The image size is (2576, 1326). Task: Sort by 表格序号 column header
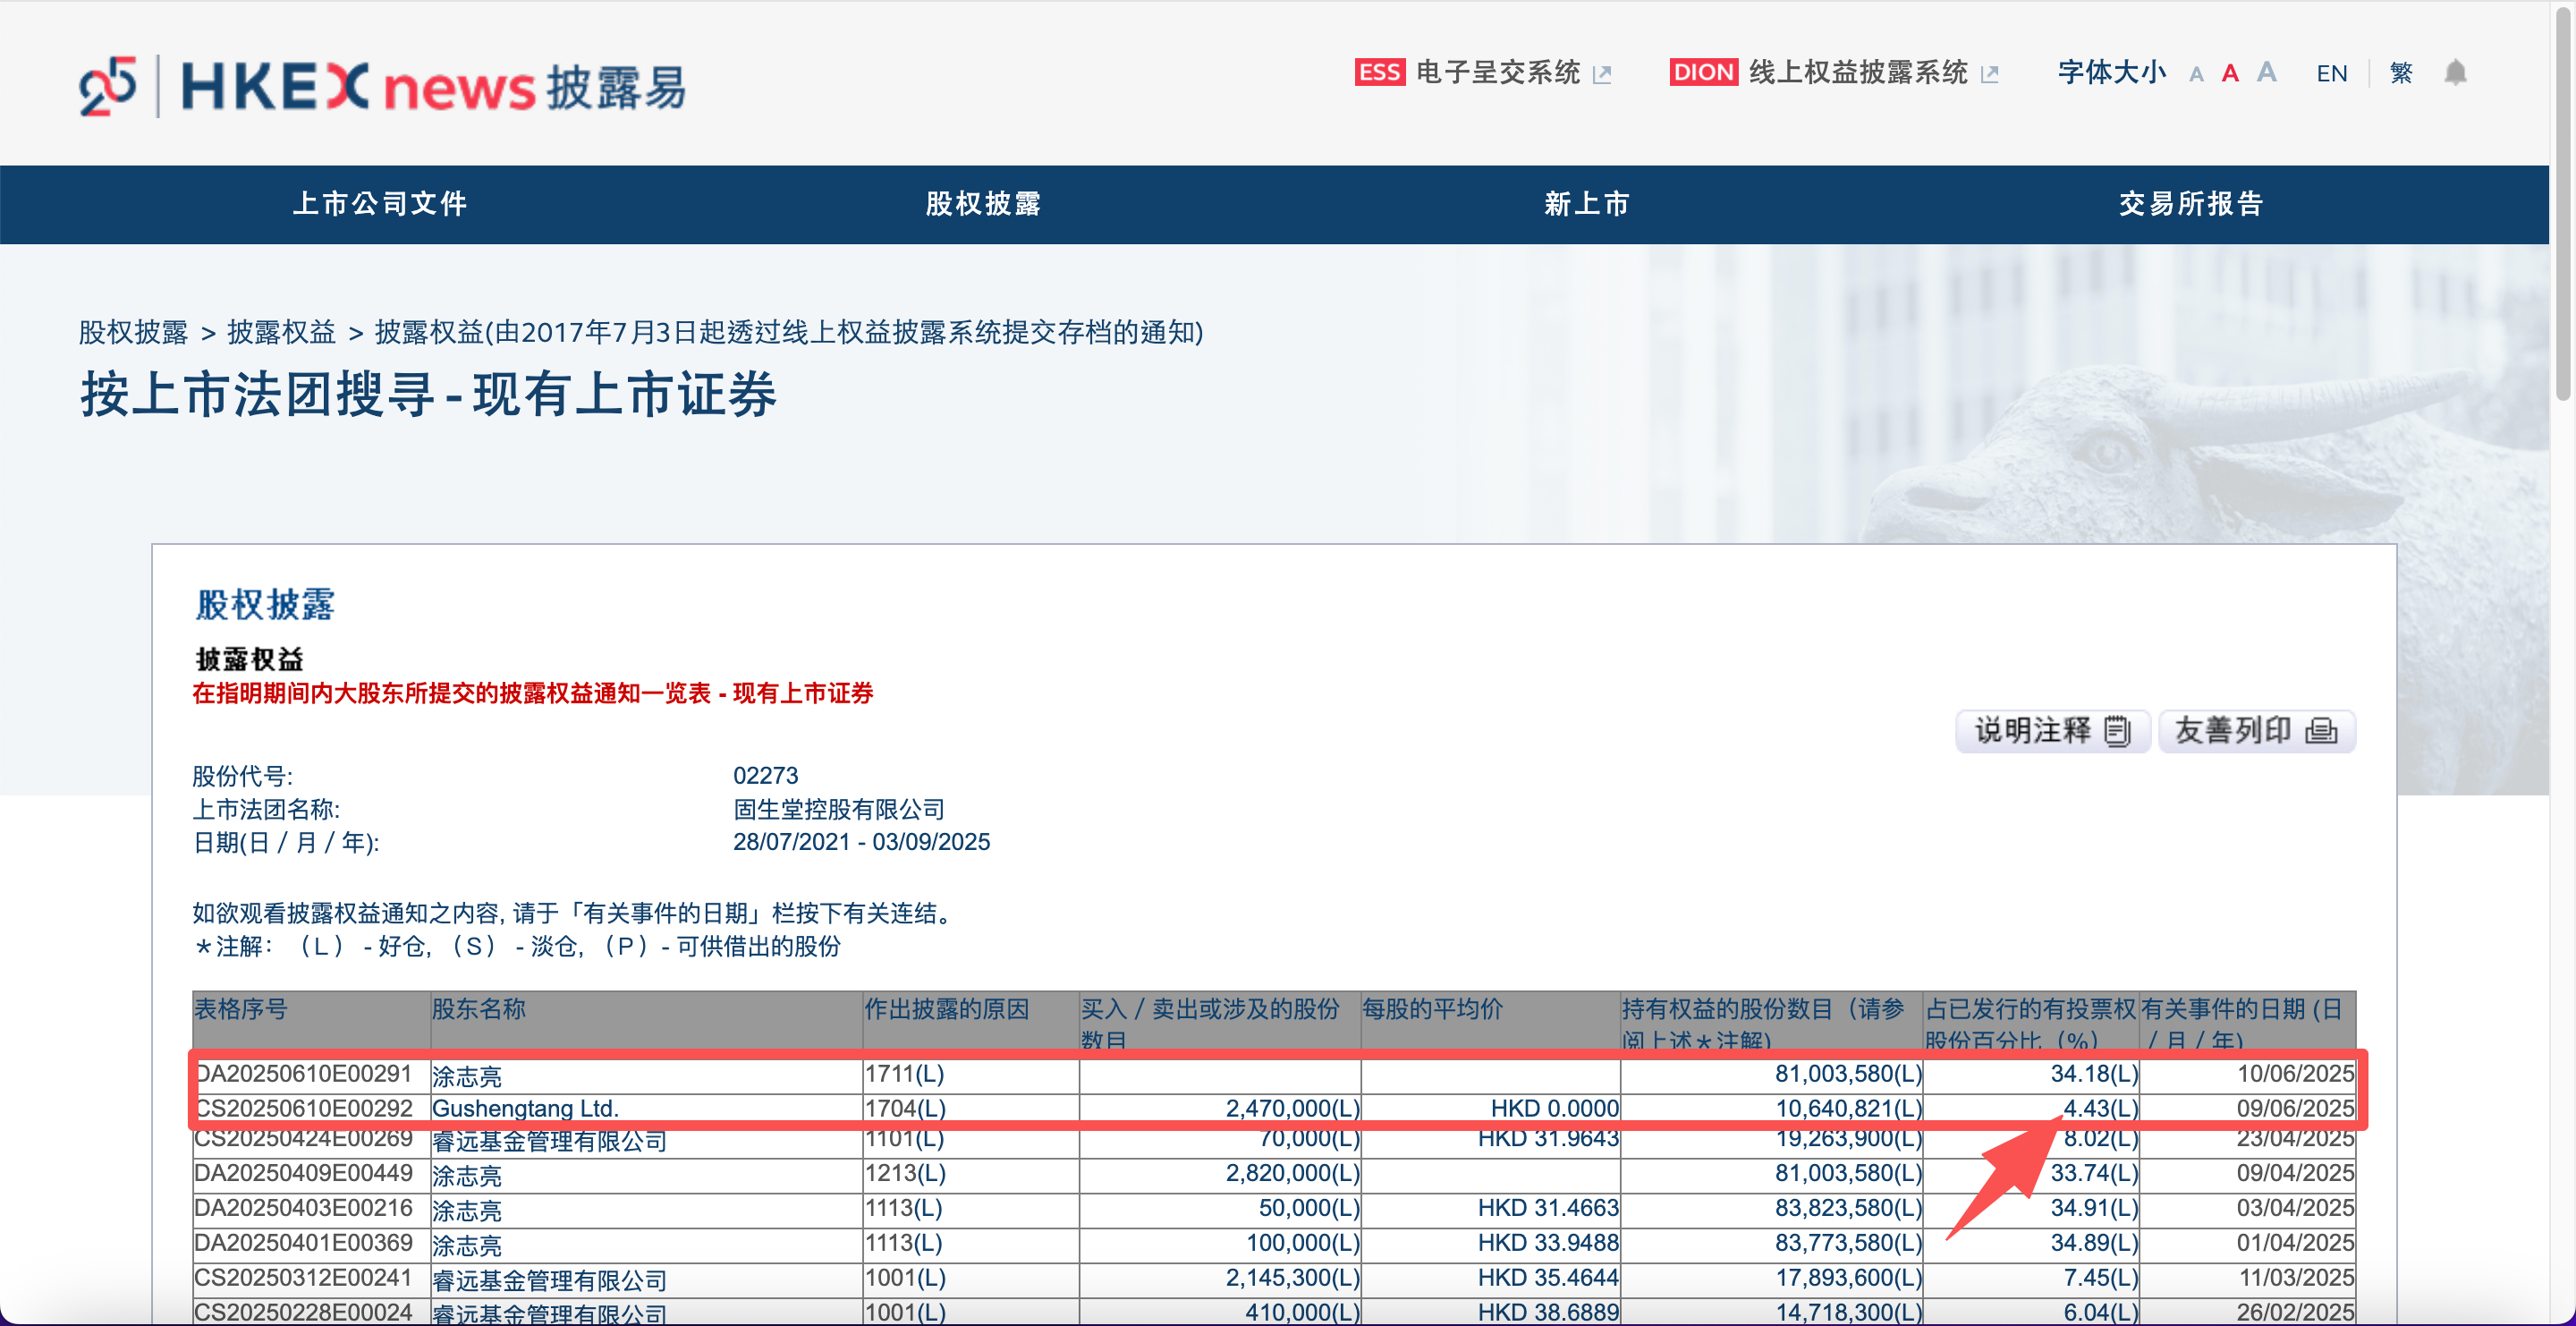[x=240, y=1009]
